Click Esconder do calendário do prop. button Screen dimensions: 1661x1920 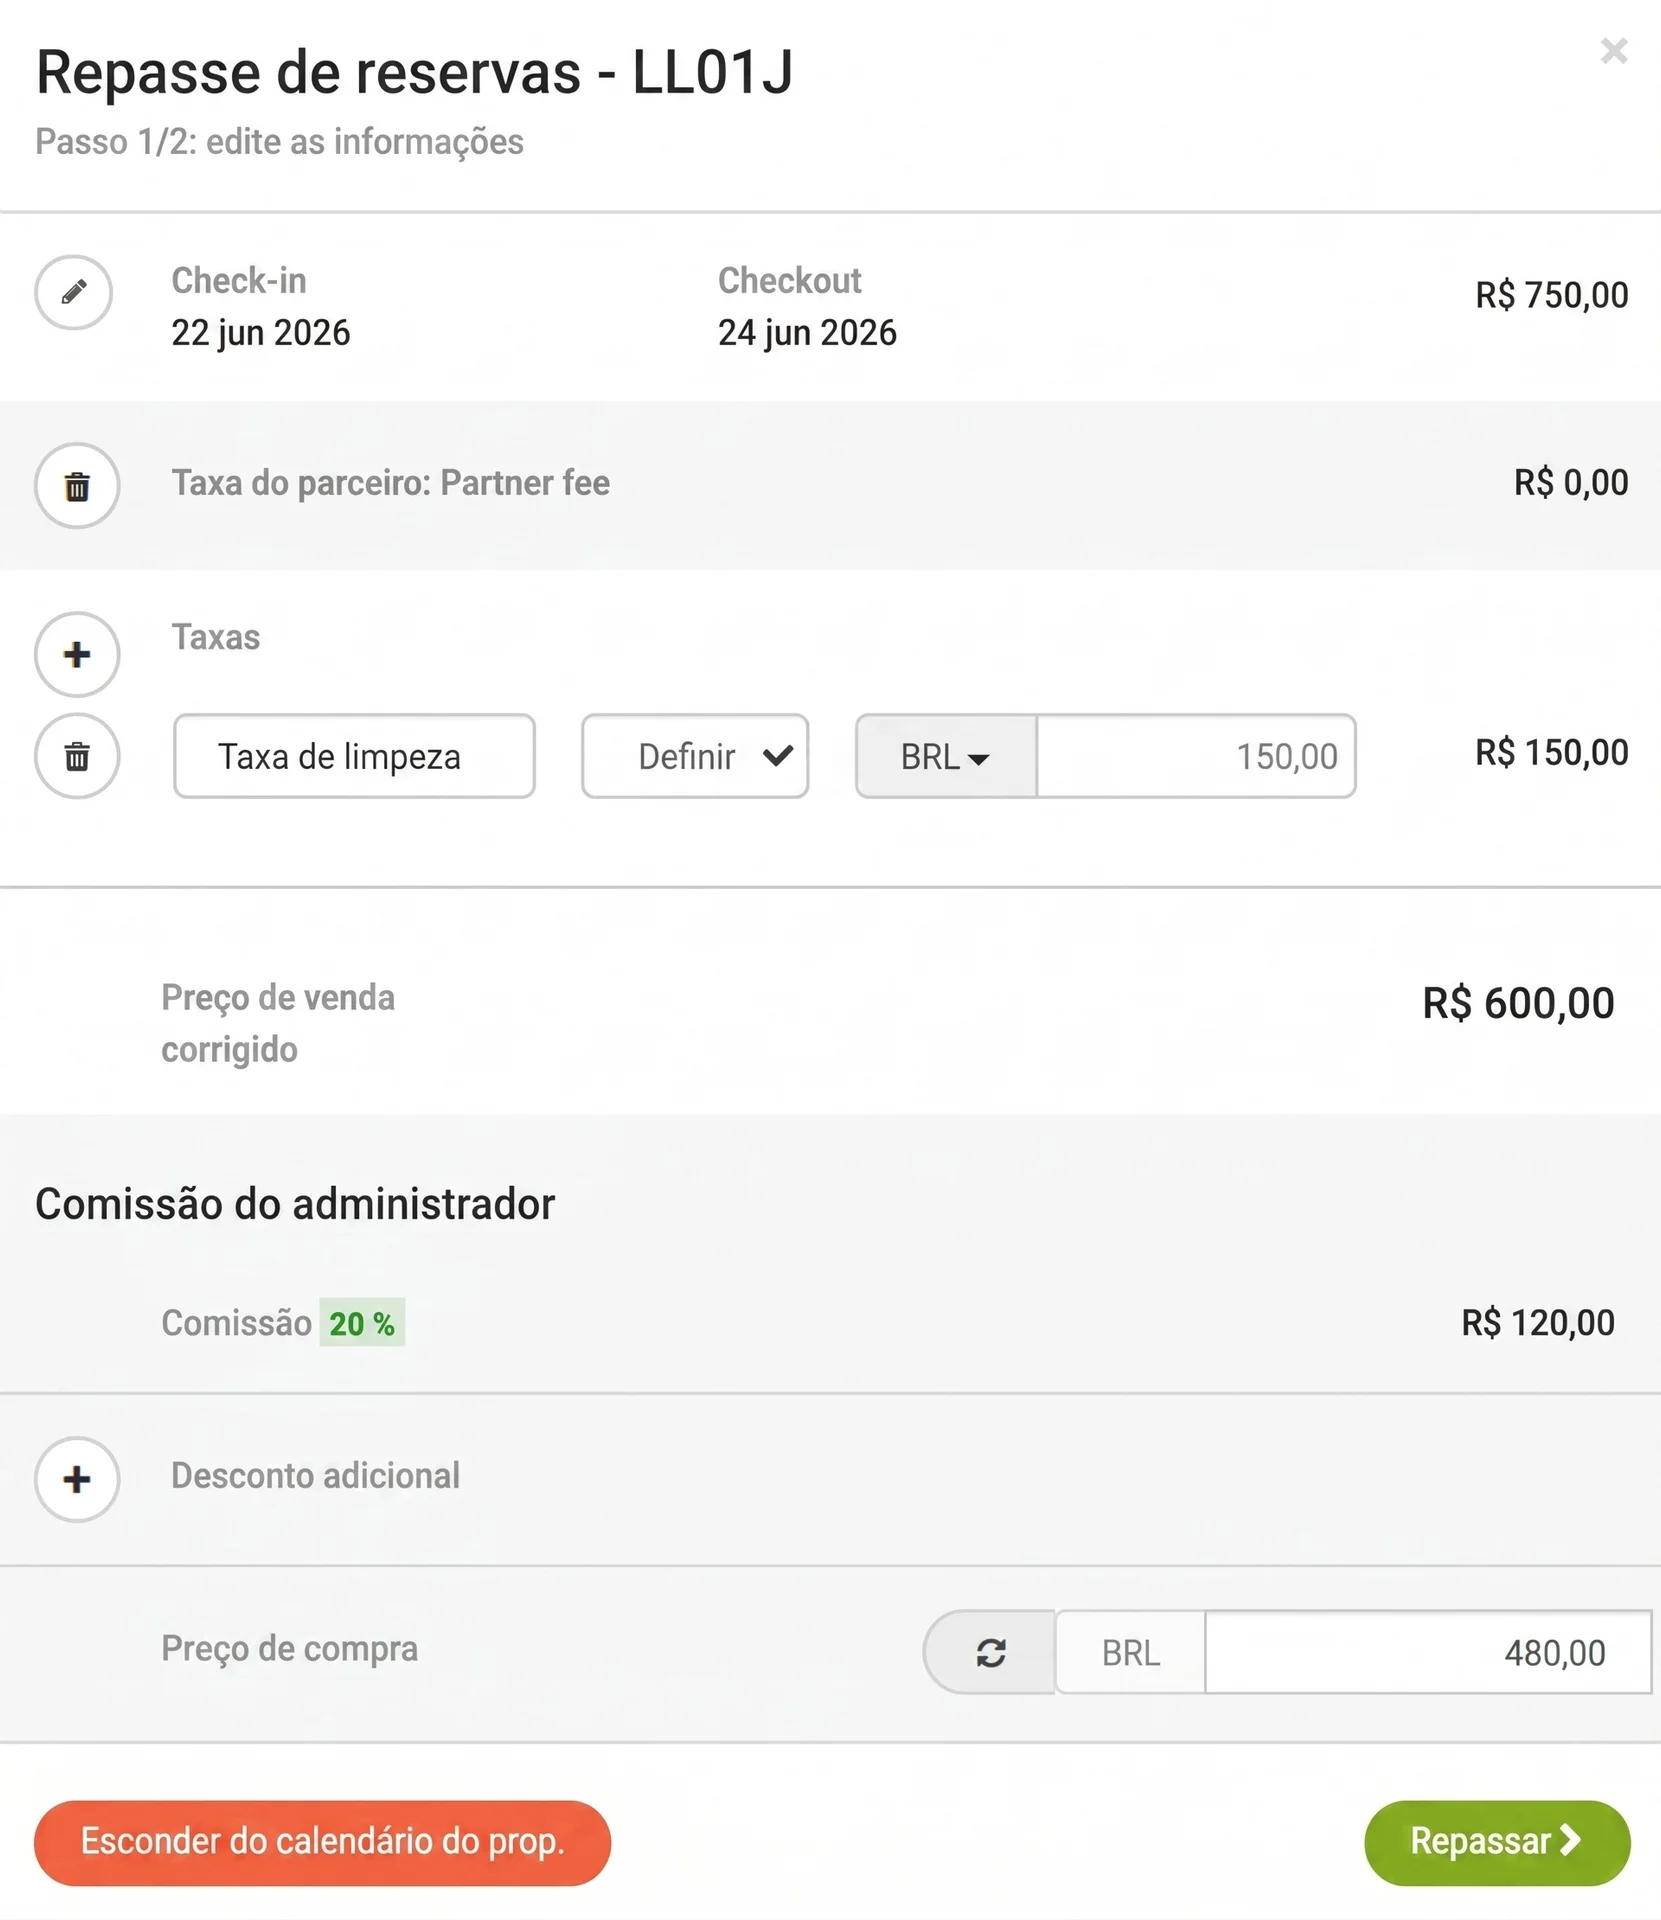tap(322, 1843)
